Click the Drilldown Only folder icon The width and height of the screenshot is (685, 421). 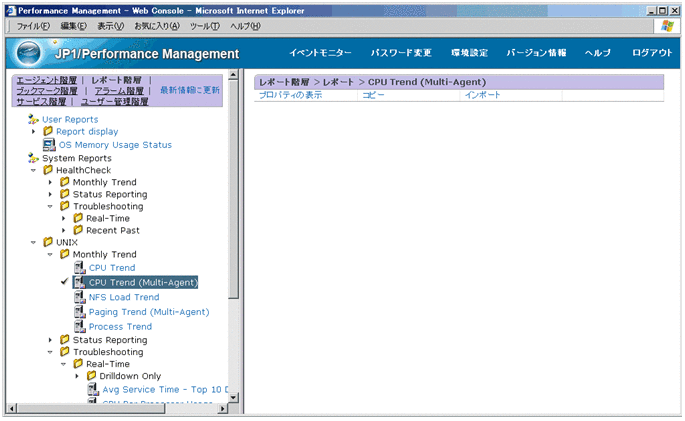click(91, 376)
